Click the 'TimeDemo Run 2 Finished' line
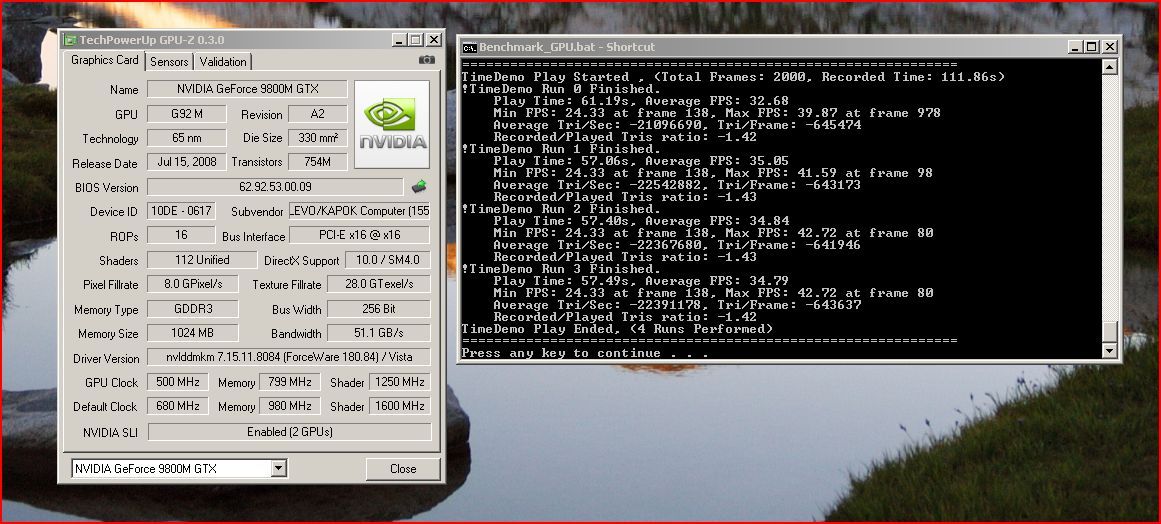 561,209
